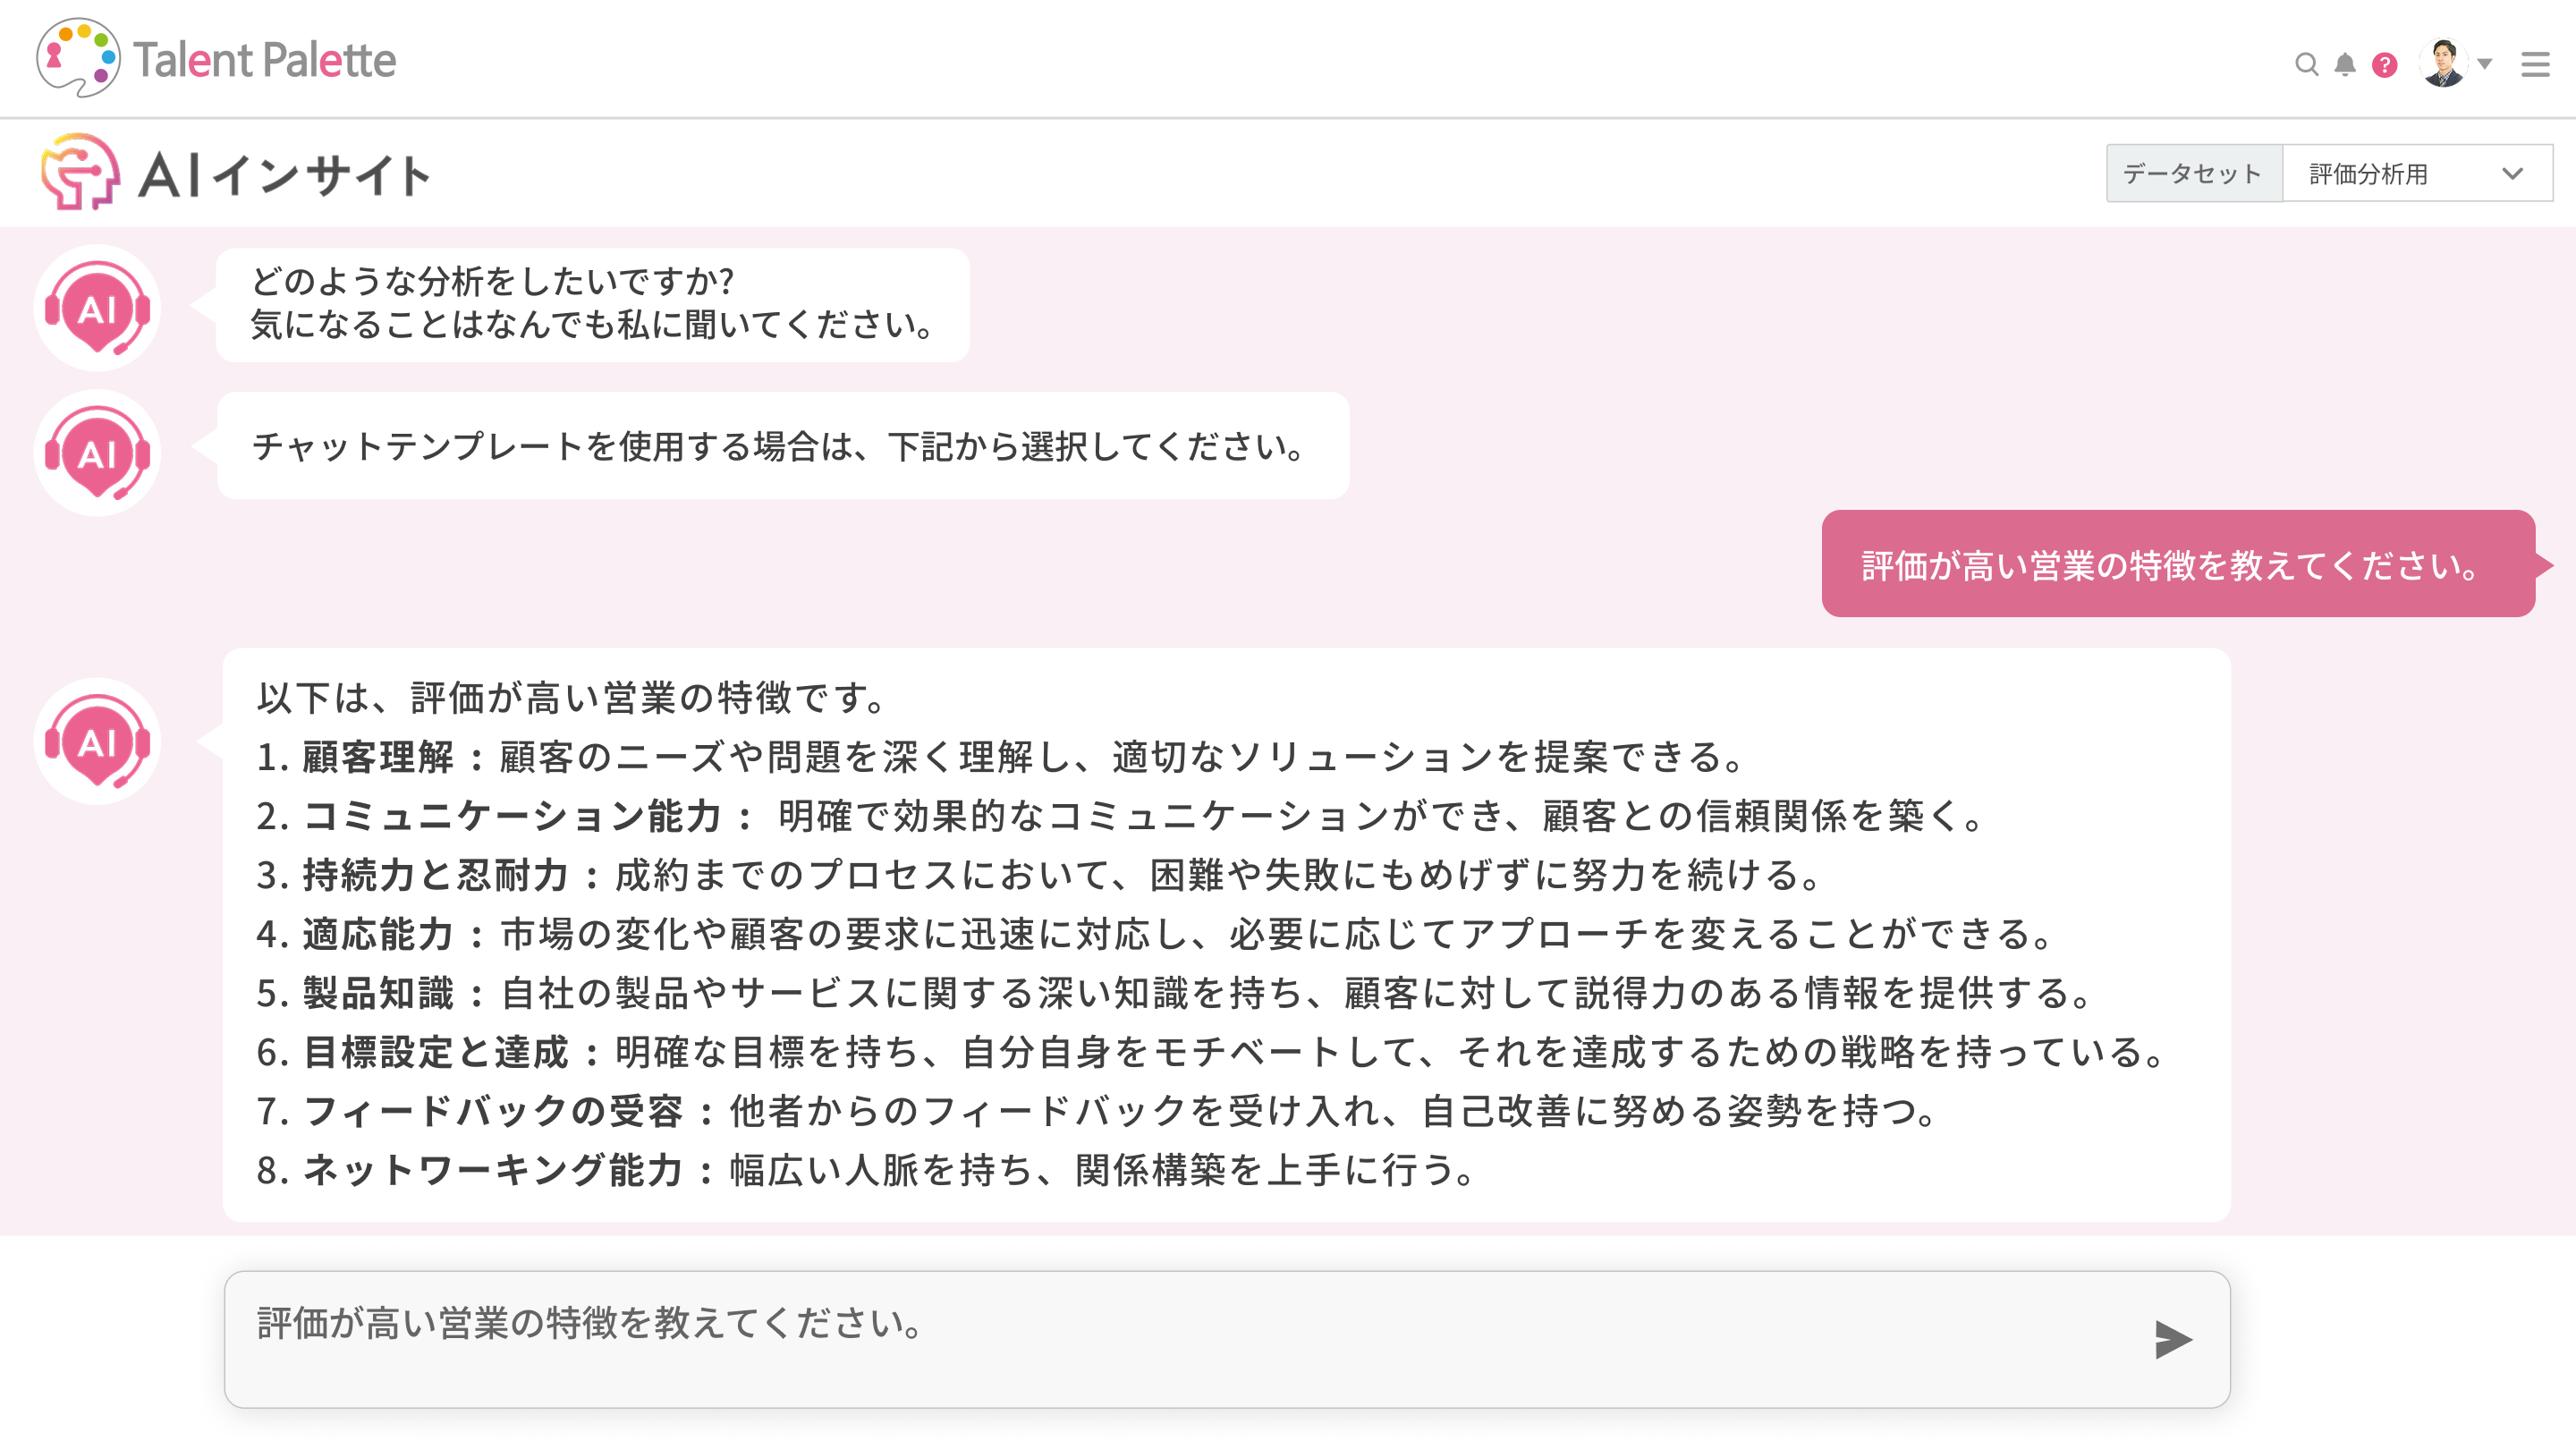Send the message with arrow icon
The width and height of the screenshot is (2576, 1449).
2172,1339
